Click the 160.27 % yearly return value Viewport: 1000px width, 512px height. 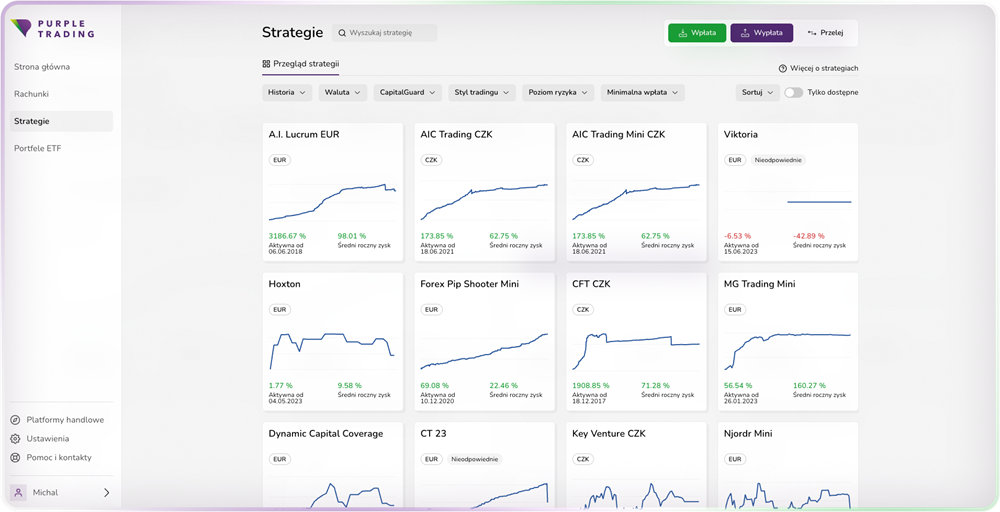coord(809,386)
